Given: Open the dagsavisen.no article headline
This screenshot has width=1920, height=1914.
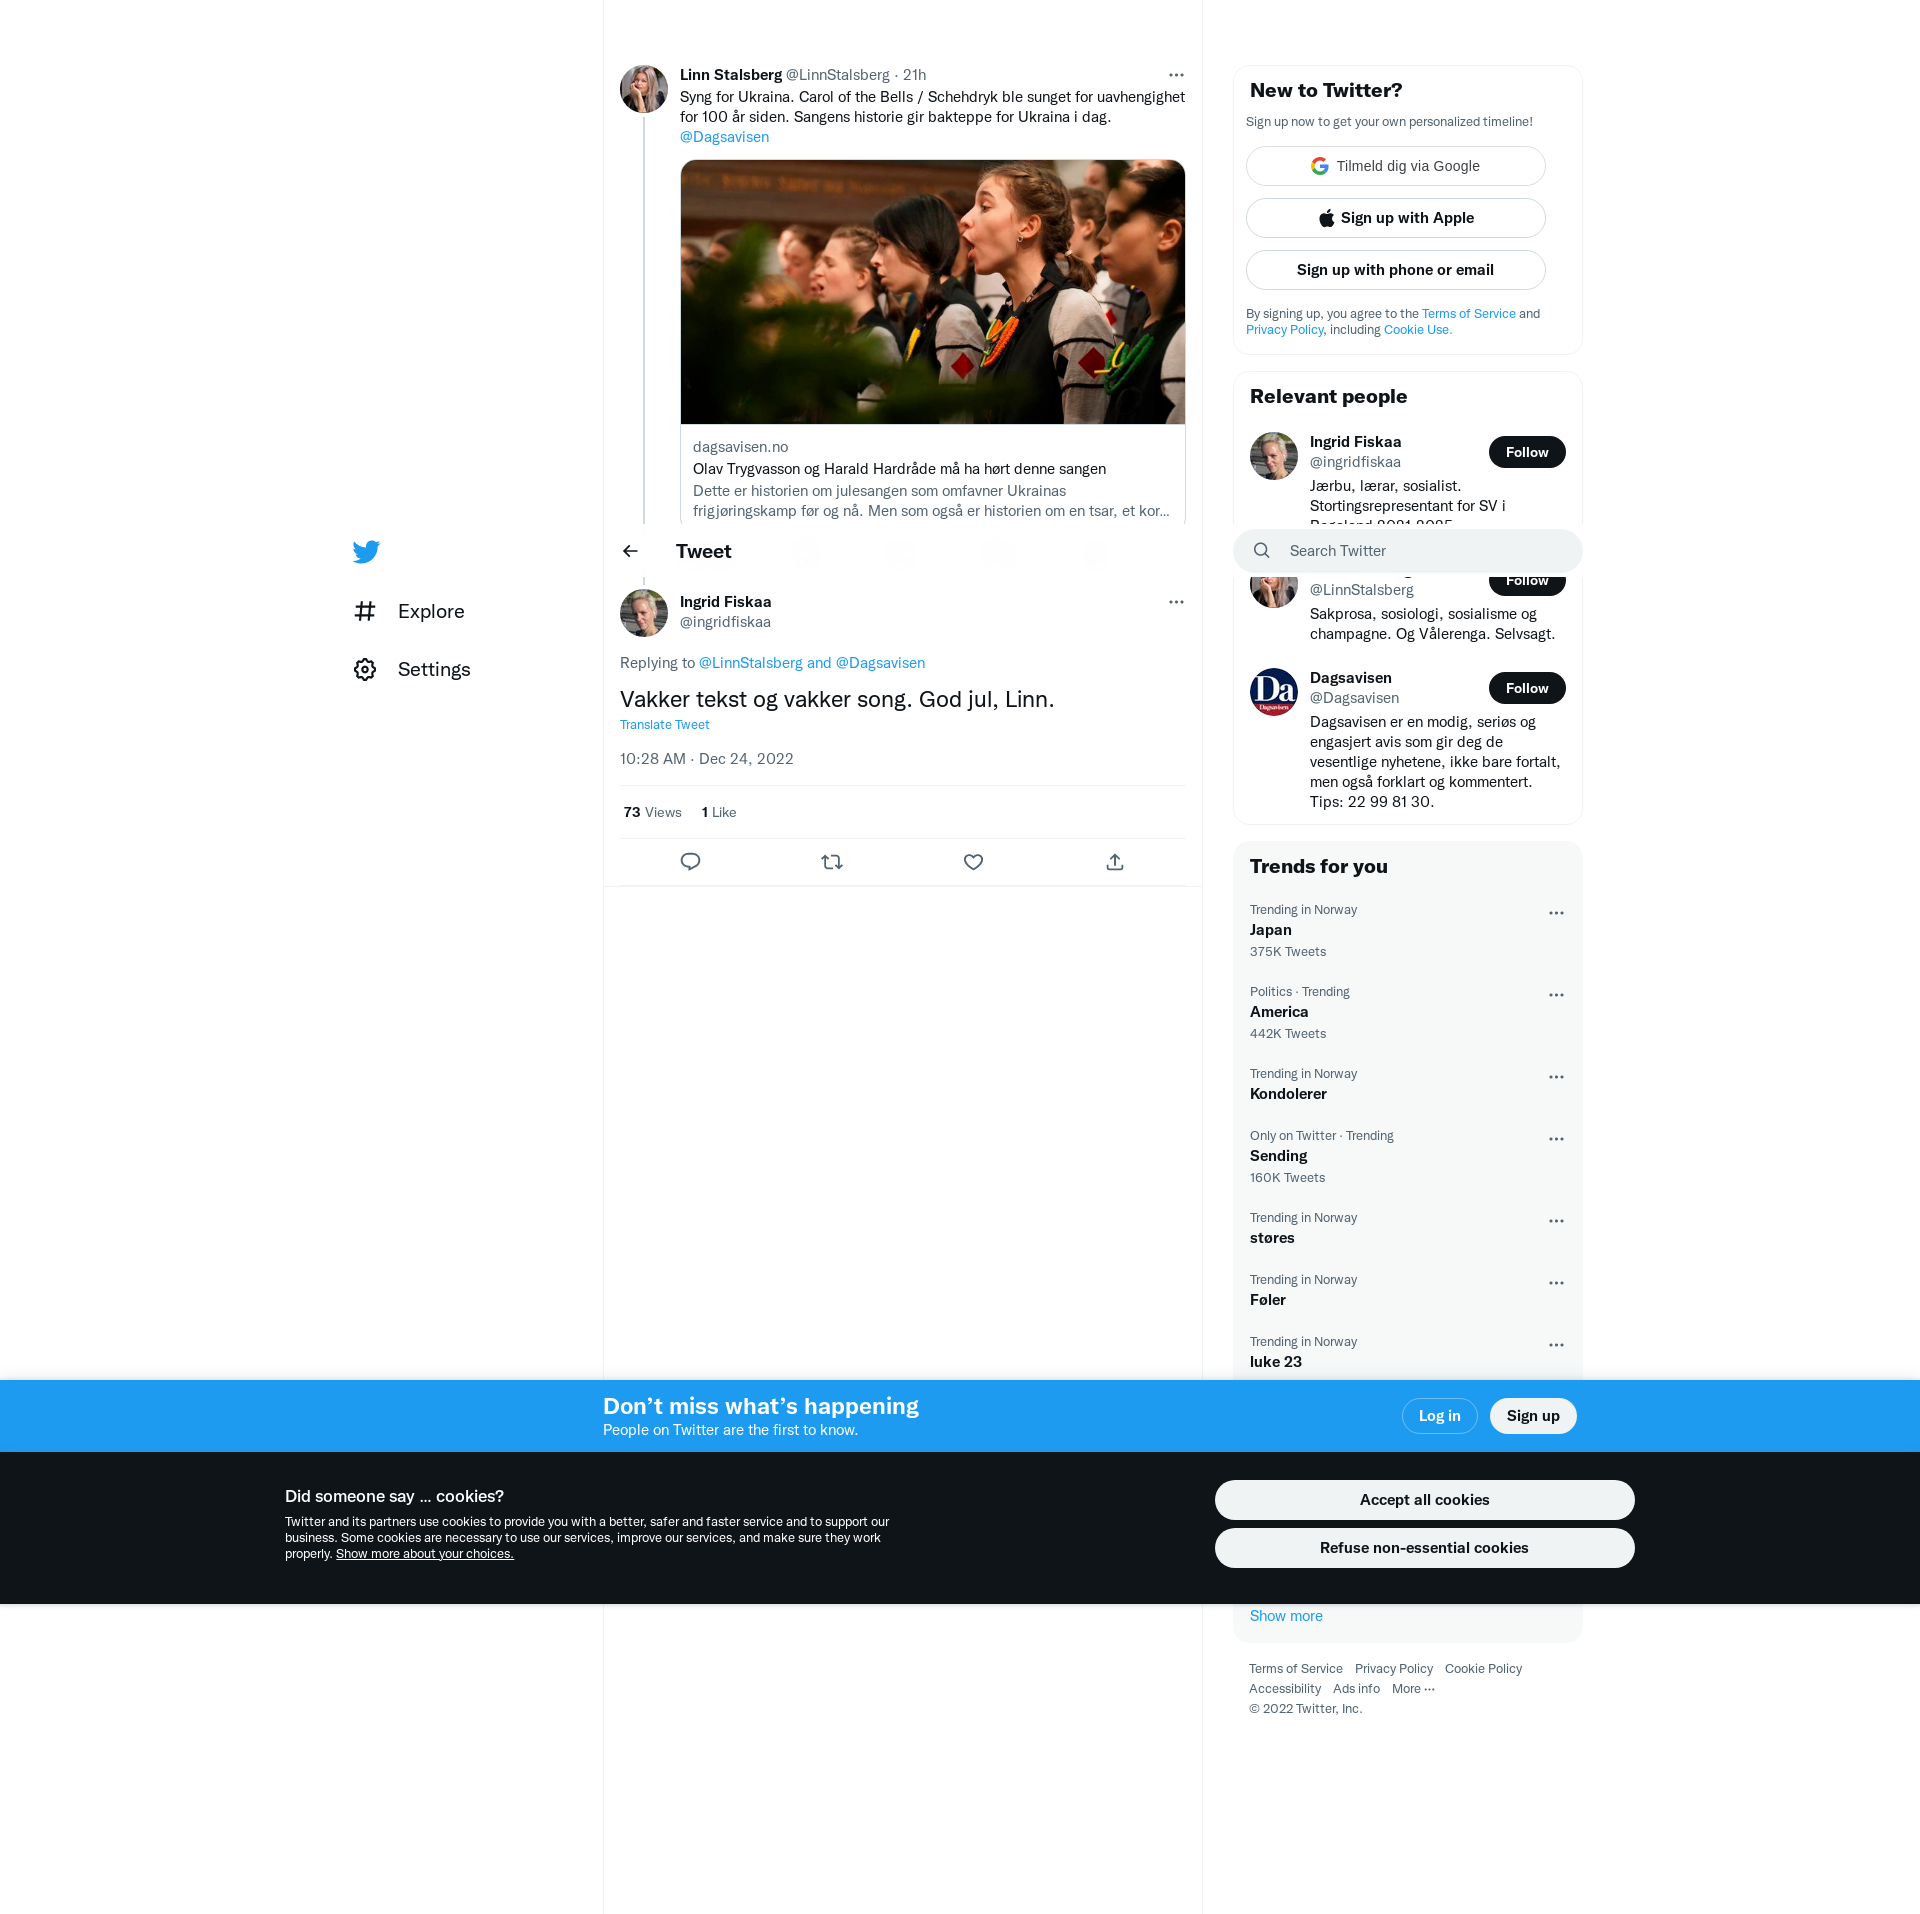Looking at the screenshot, I should [x=899, y=469].
